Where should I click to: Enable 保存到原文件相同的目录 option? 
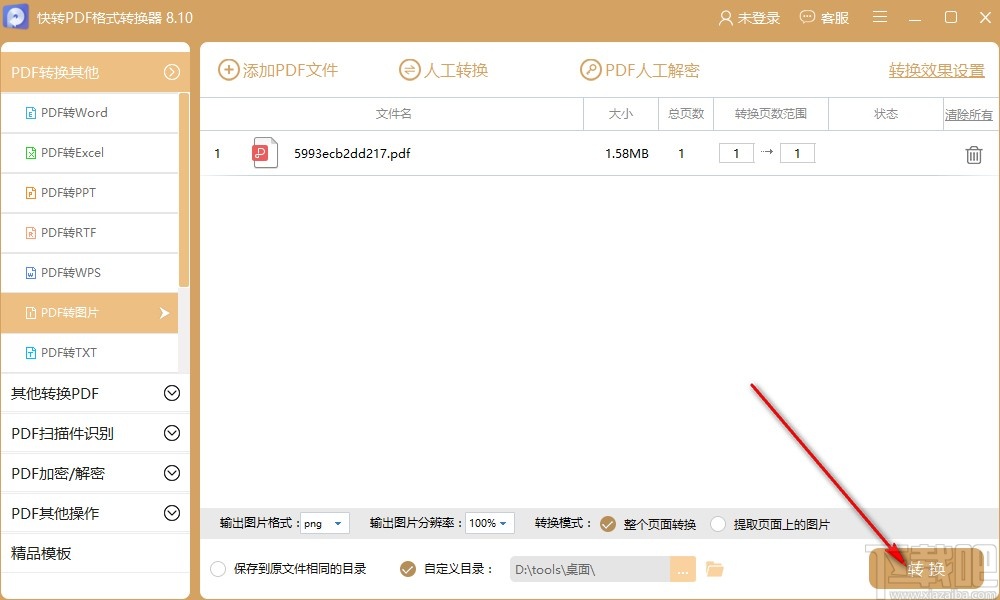point(218,568)
